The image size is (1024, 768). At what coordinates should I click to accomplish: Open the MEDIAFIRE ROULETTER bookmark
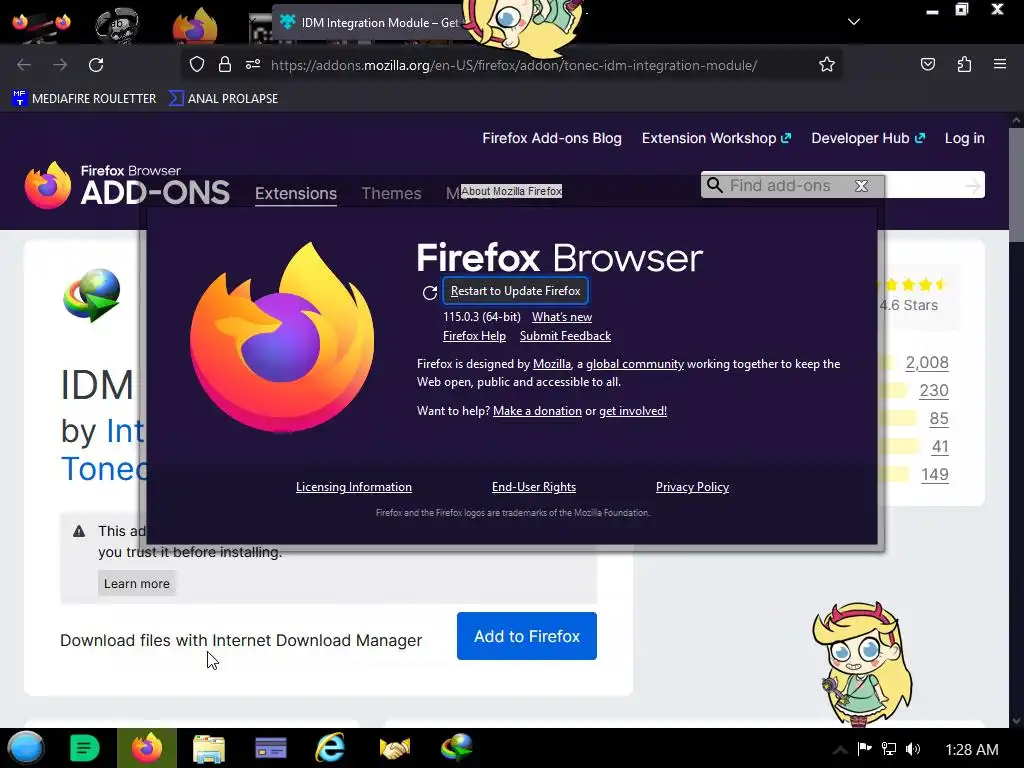pos(84,99)
